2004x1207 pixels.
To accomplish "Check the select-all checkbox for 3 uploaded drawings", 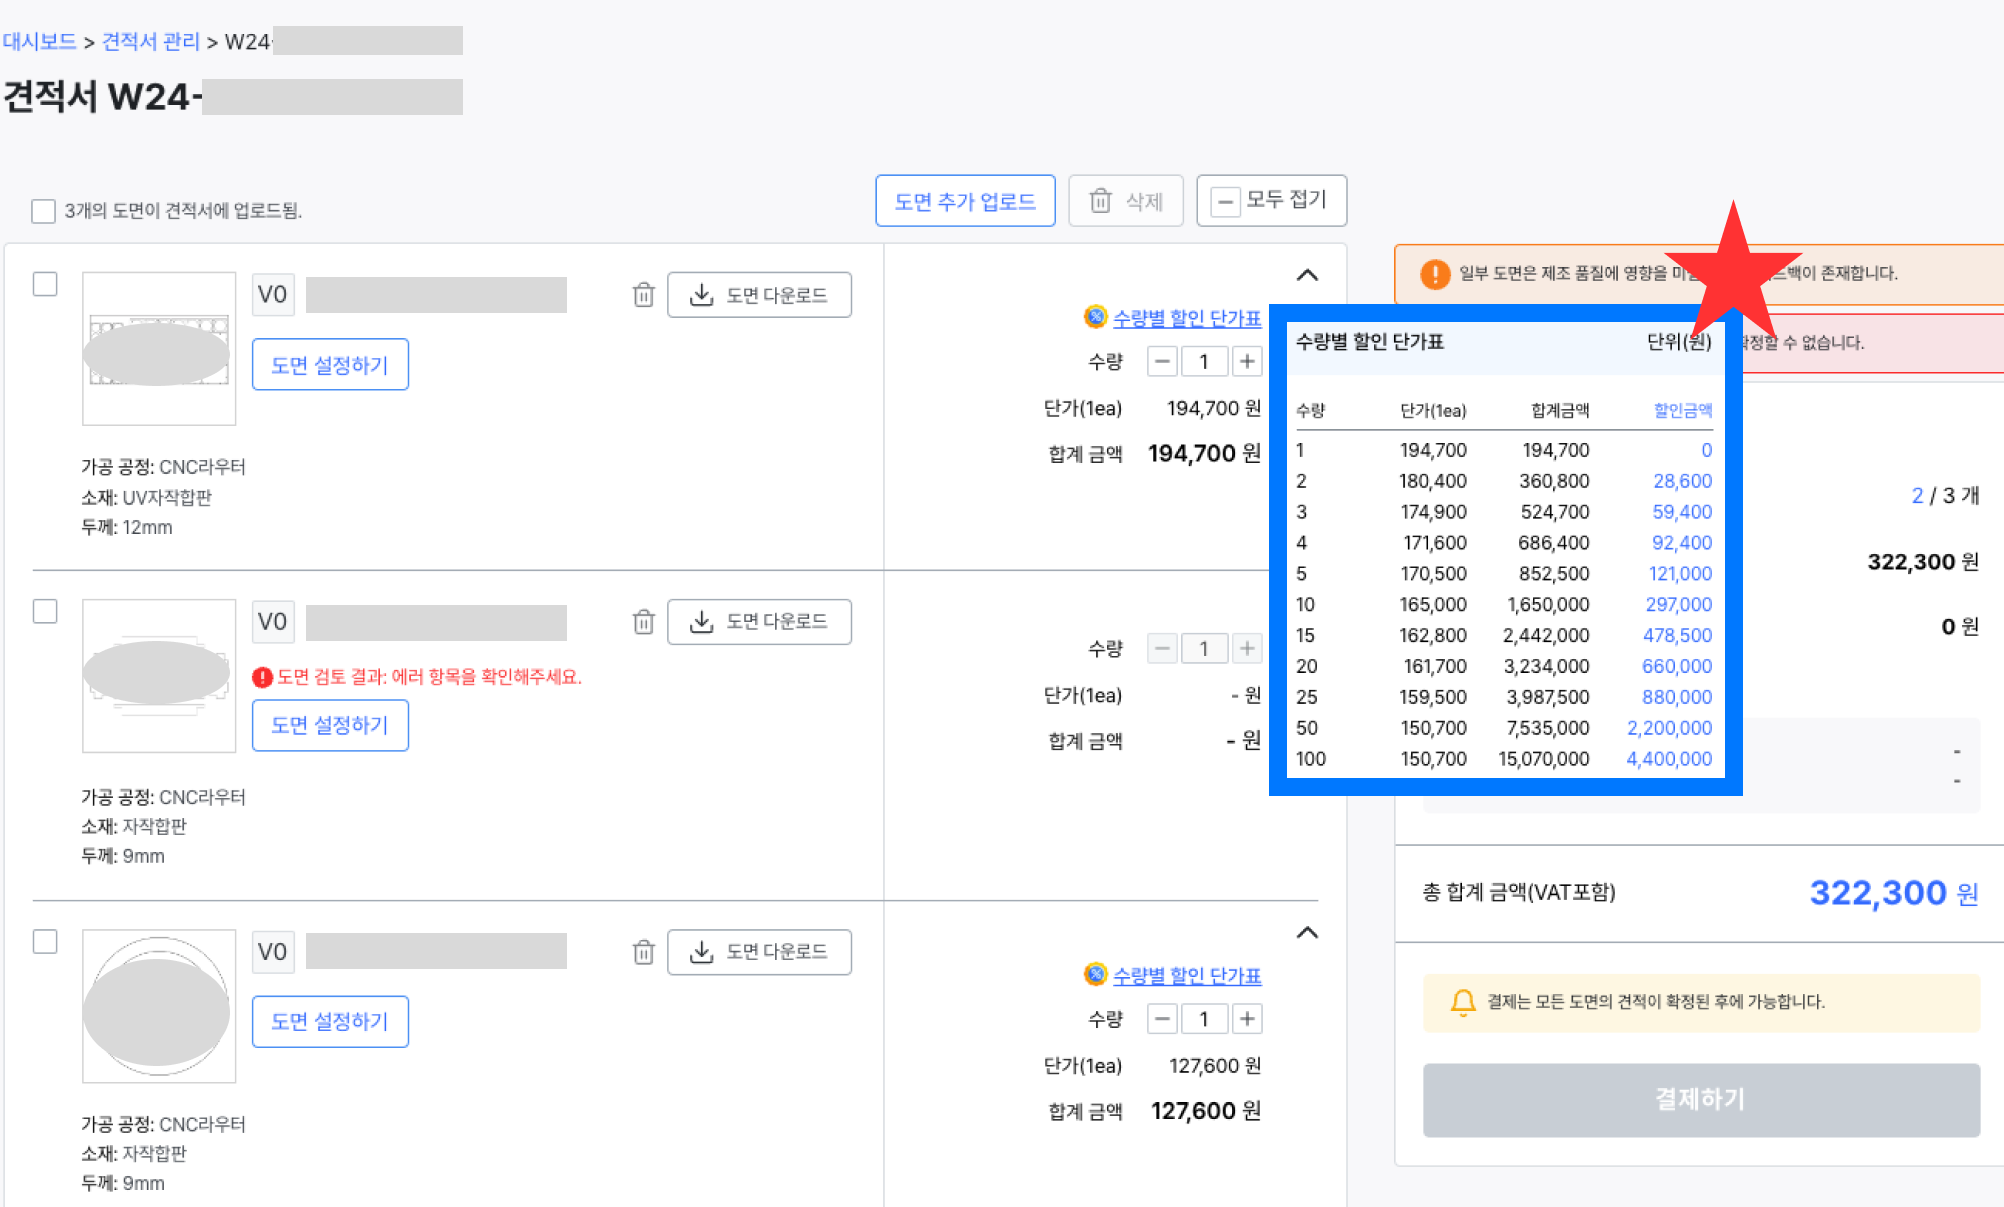I will 43,210.
